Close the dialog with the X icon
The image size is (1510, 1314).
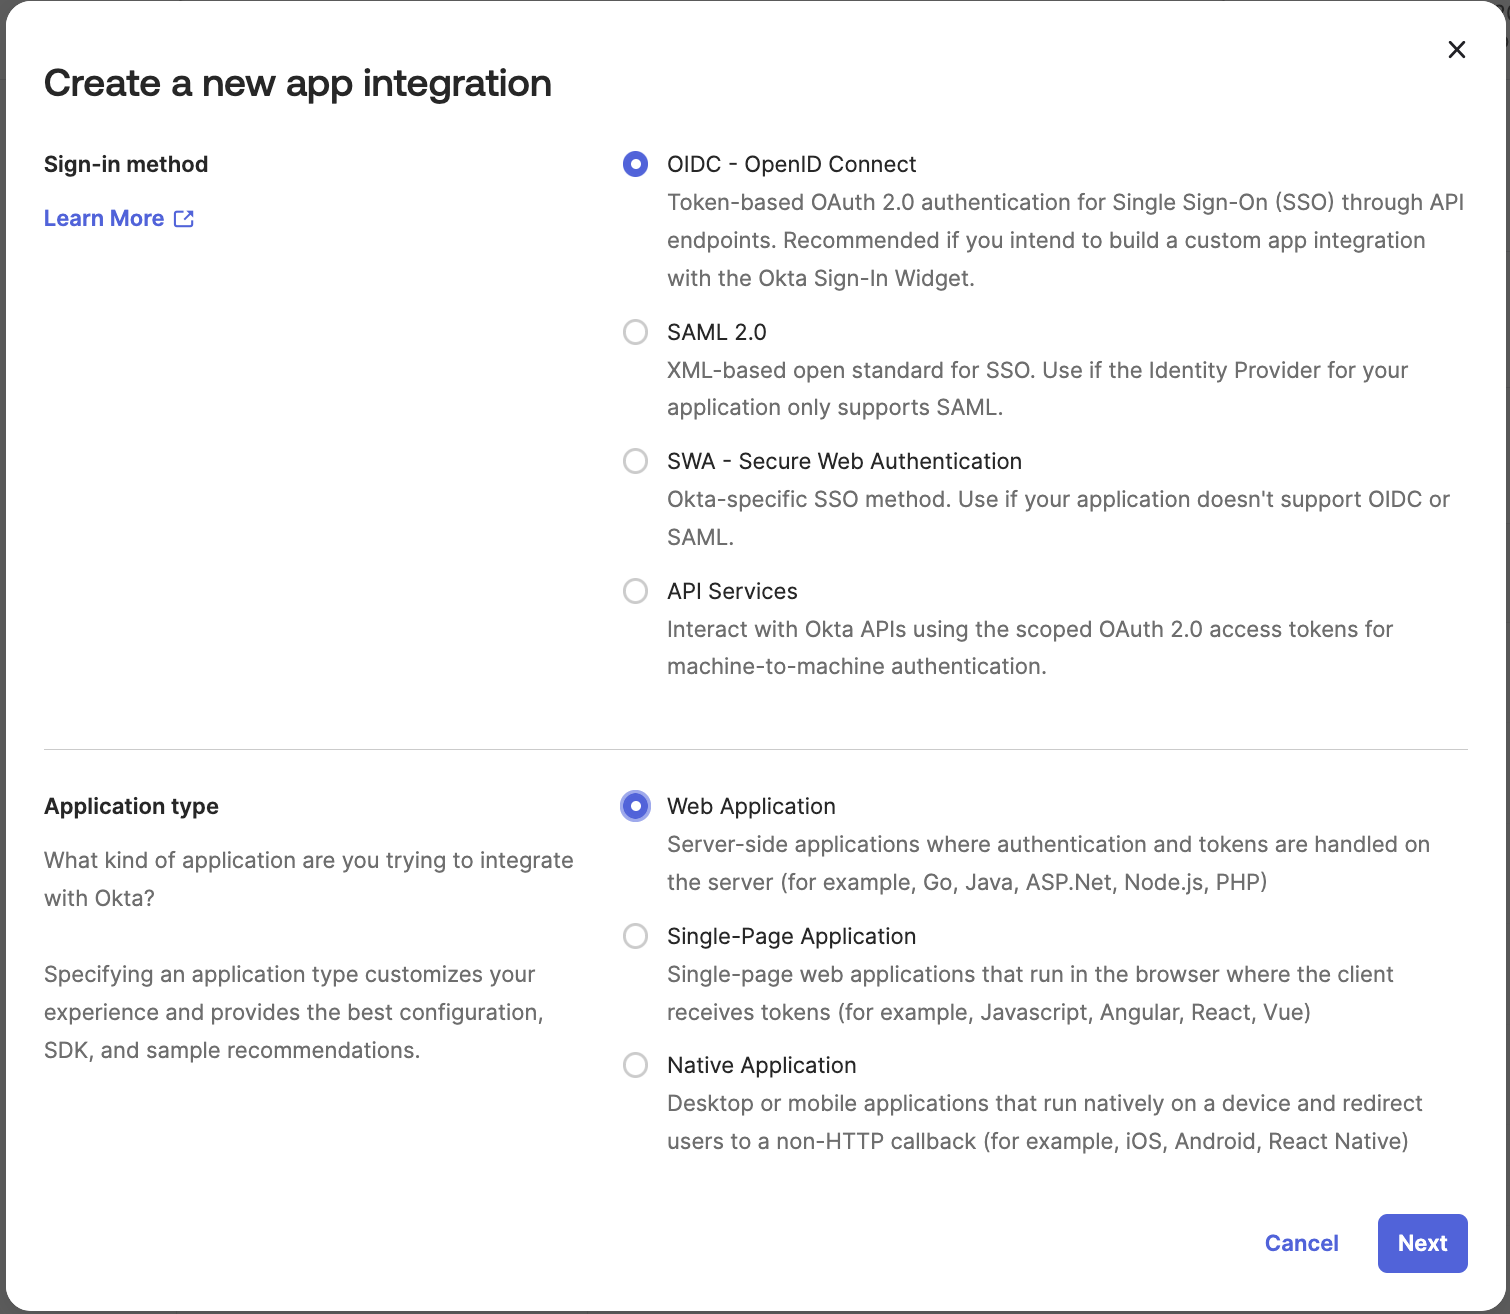tap(1456, 49)
